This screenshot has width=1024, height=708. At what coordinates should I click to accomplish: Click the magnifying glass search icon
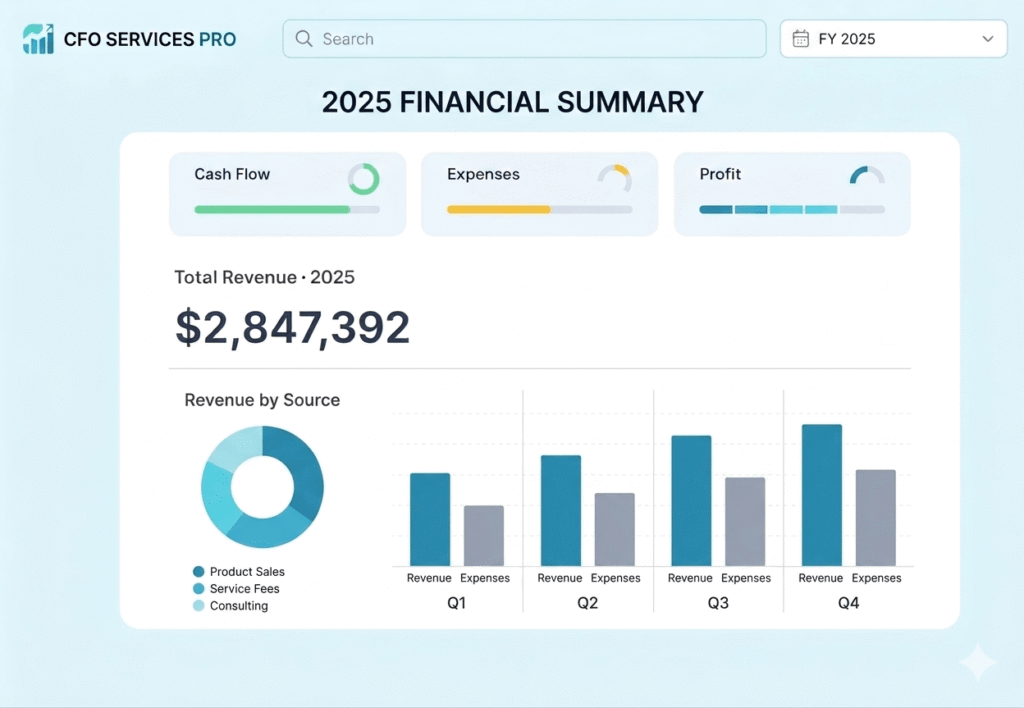coord(304,39)
